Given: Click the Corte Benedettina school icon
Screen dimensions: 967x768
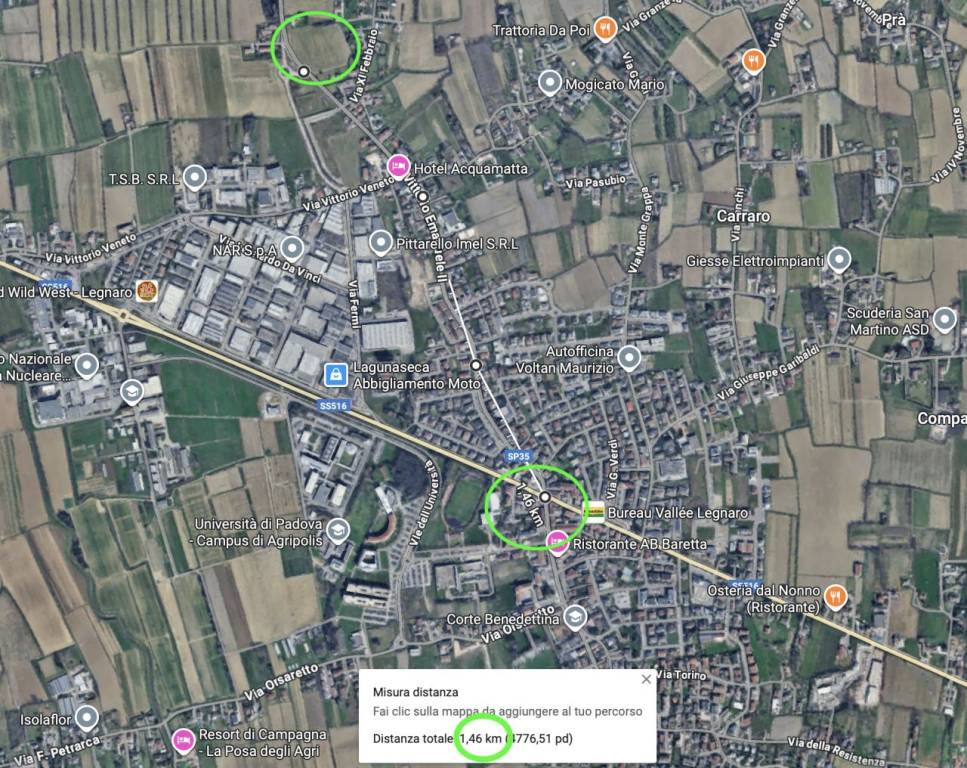Looking at the screenshot, I should [x=575, y=617].
